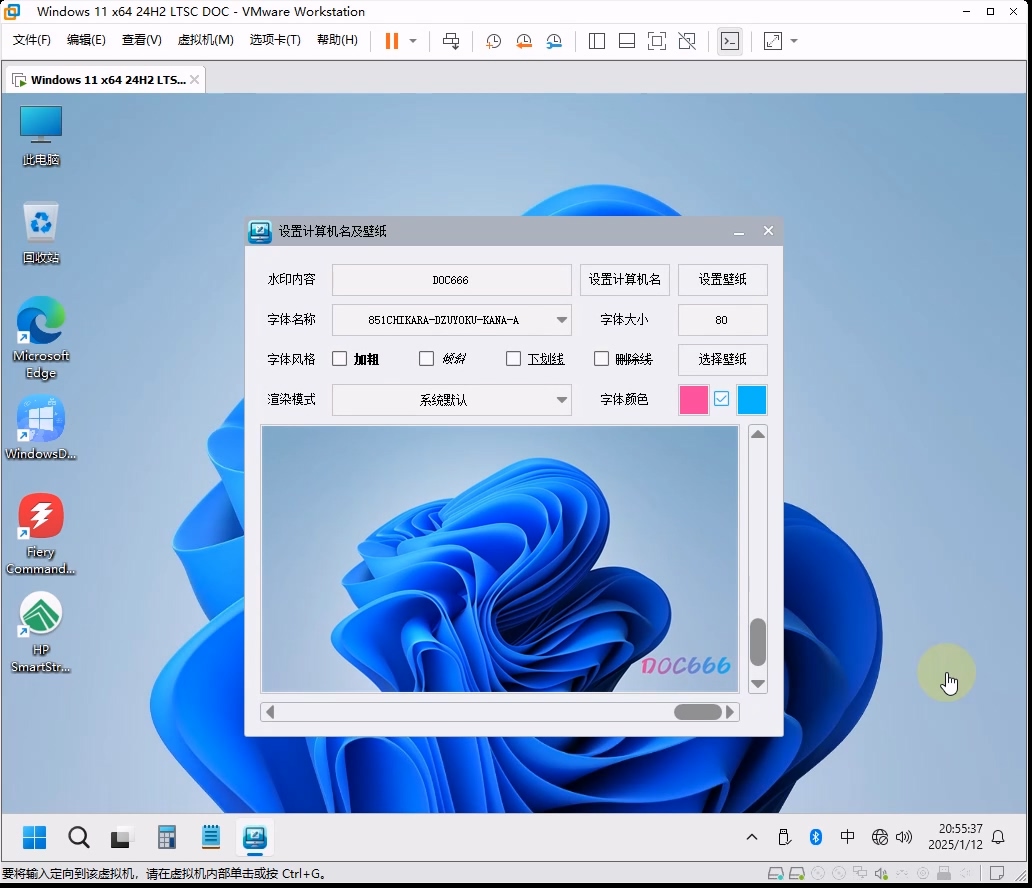Open the 虚拟机(M) menu
The height and width of the screenshot is (888, 1032).
tap(205, 39)
